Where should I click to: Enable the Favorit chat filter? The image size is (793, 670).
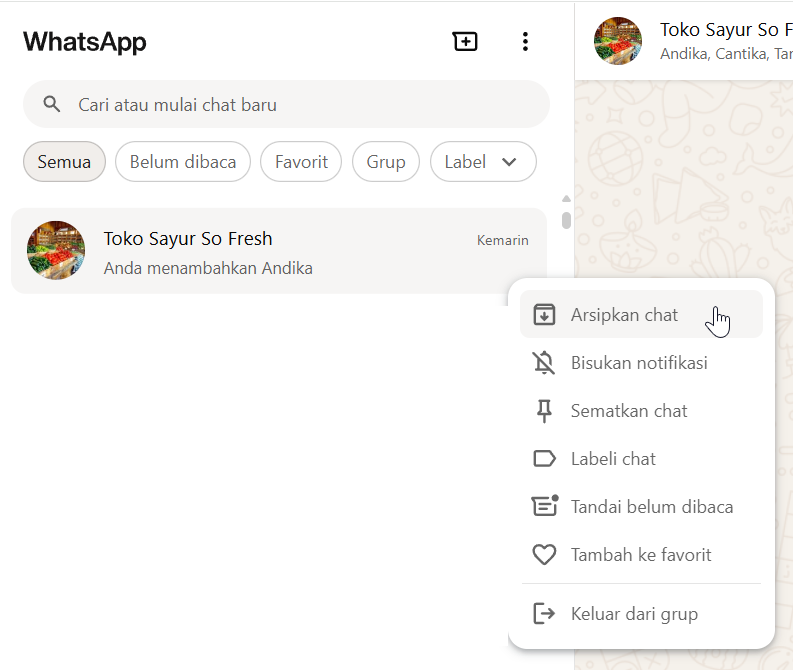pos(301,162)
